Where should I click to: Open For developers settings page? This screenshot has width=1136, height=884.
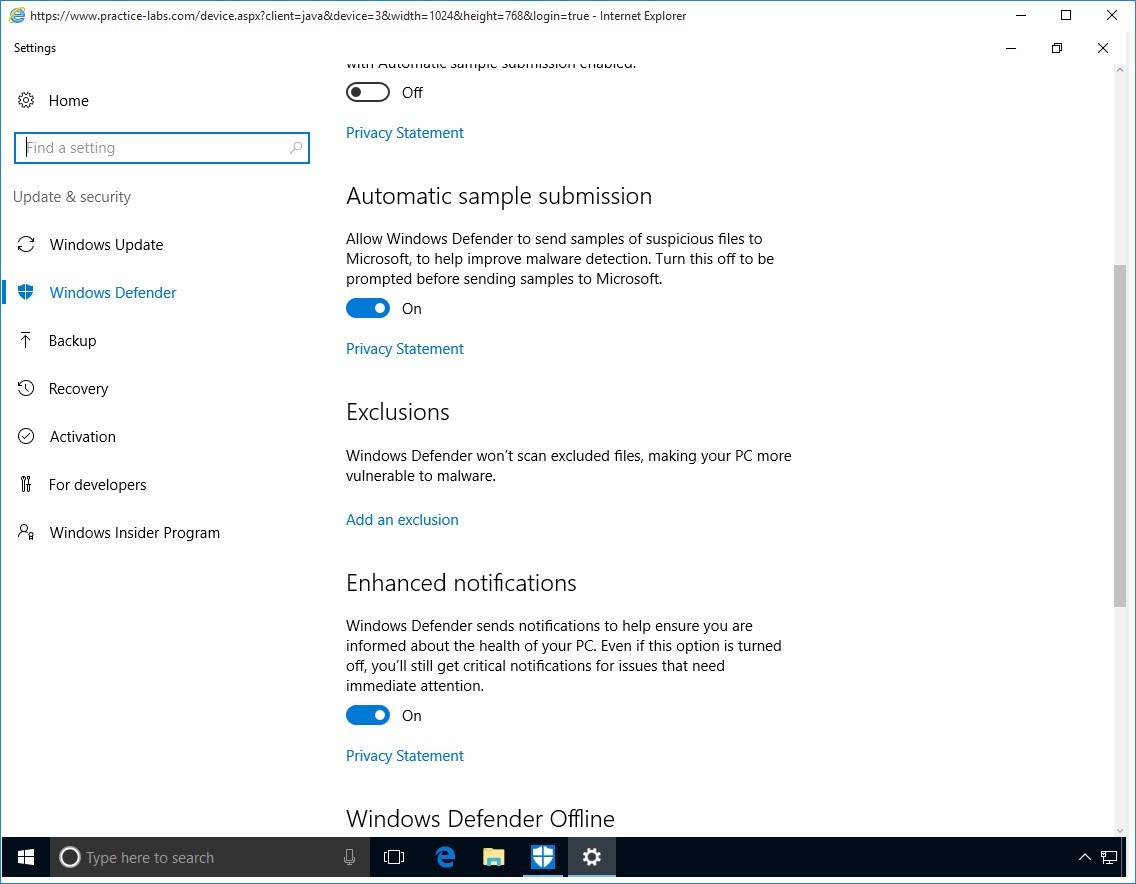[x=98, y=484]
